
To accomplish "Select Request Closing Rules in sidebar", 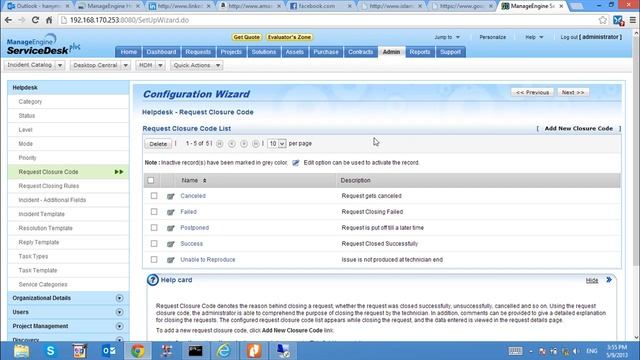I will [49, 186].
